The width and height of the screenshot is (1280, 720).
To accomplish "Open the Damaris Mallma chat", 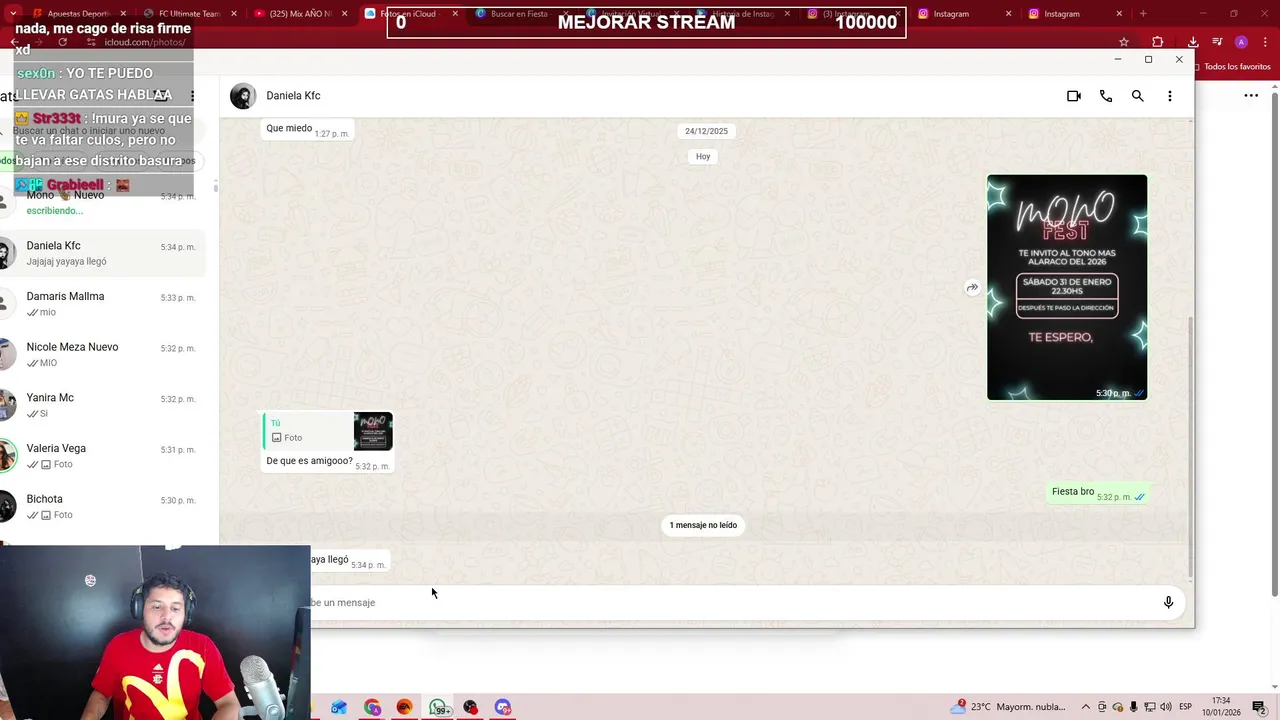I will [104, 304].
